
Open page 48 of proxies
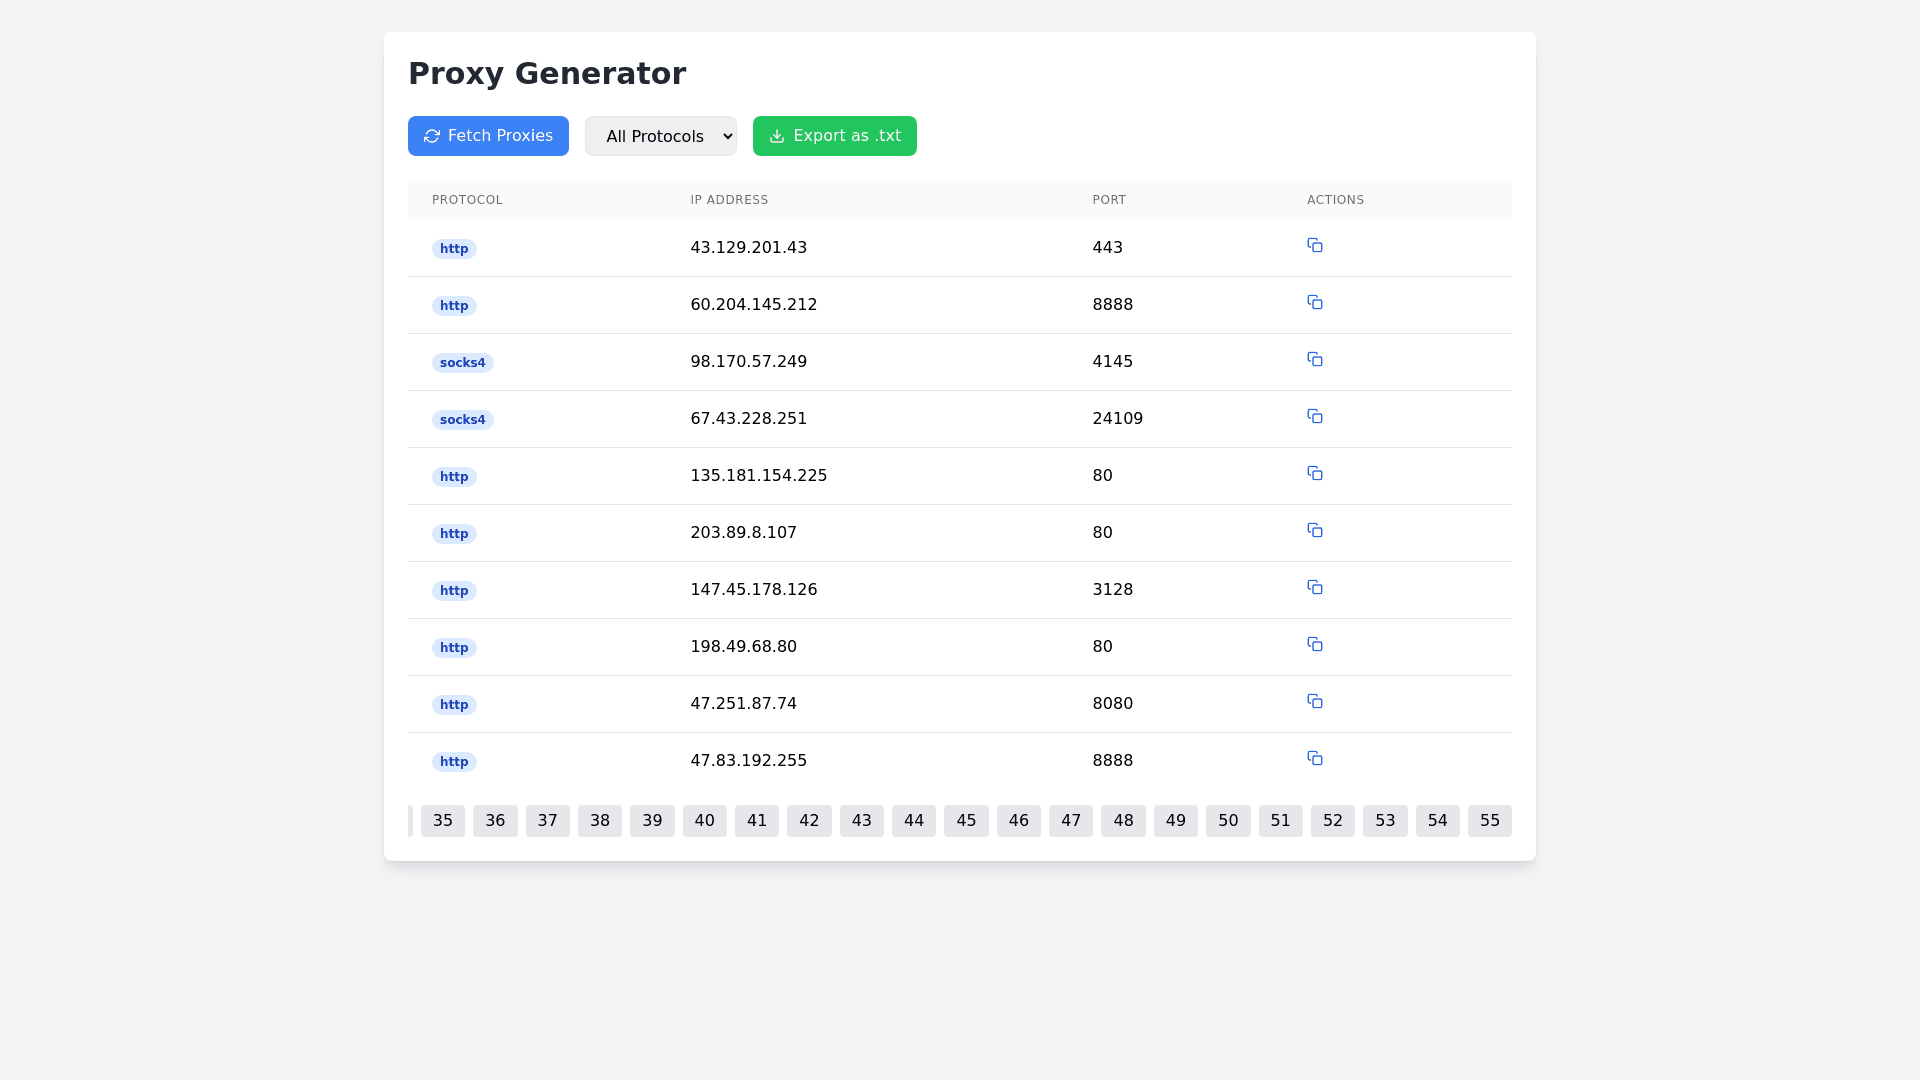click(x=1123, y=821)
